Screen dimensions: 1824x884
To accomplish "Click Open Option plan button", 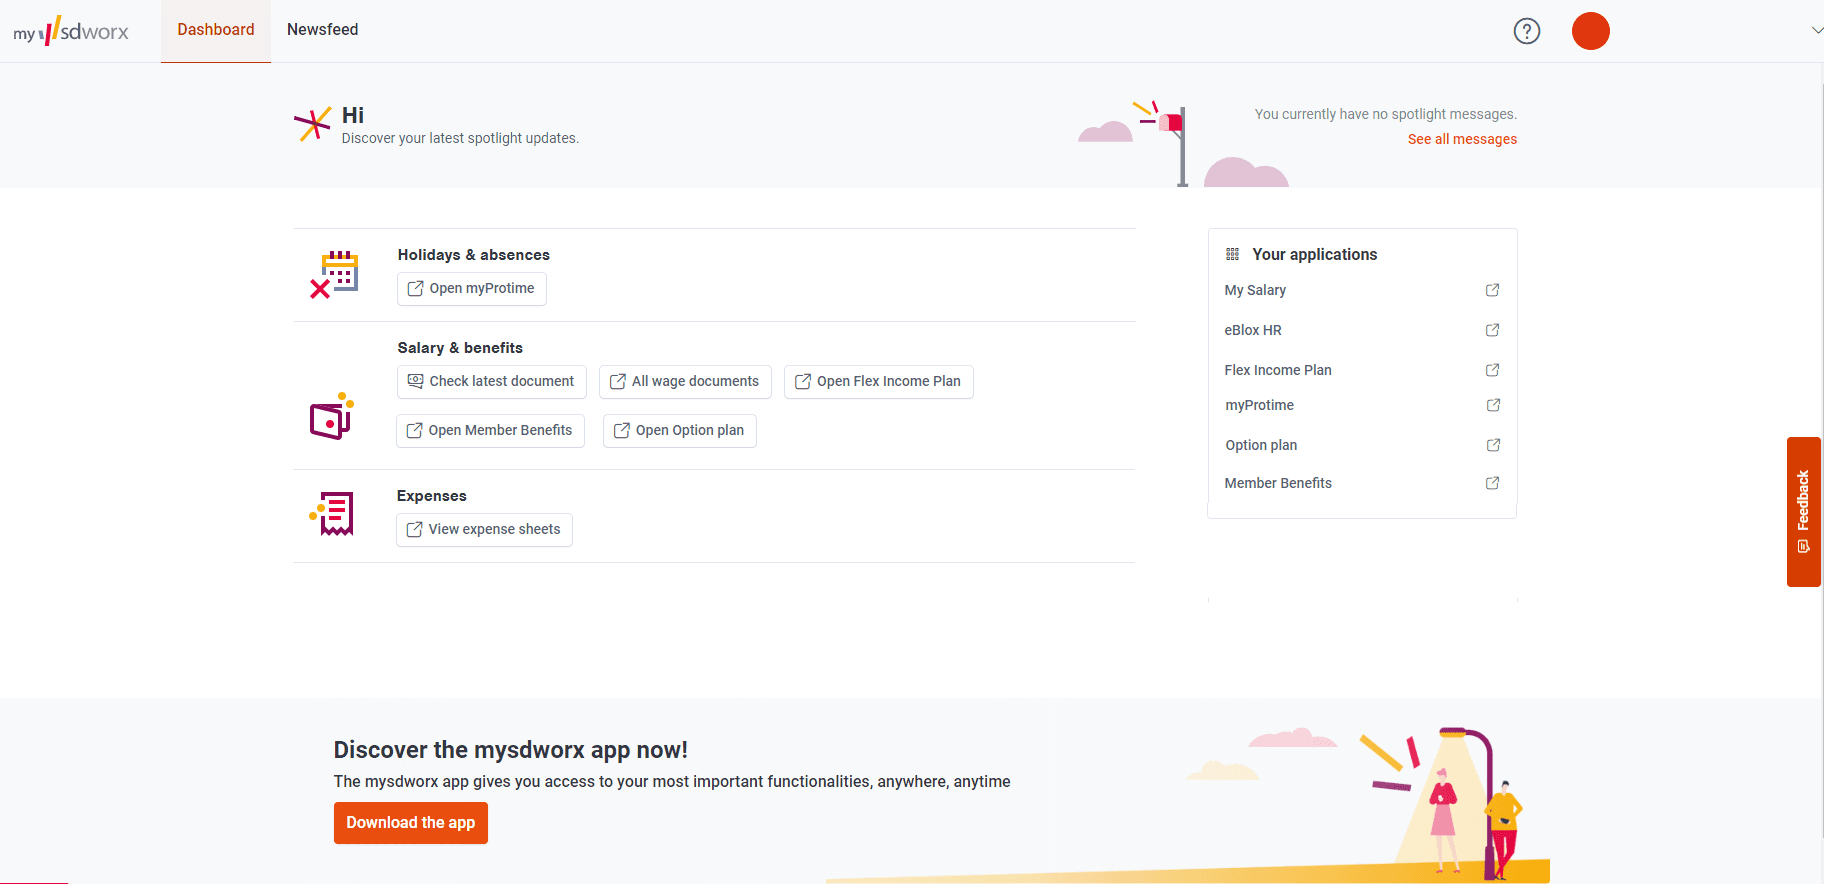I will click(x=680, y=430).
